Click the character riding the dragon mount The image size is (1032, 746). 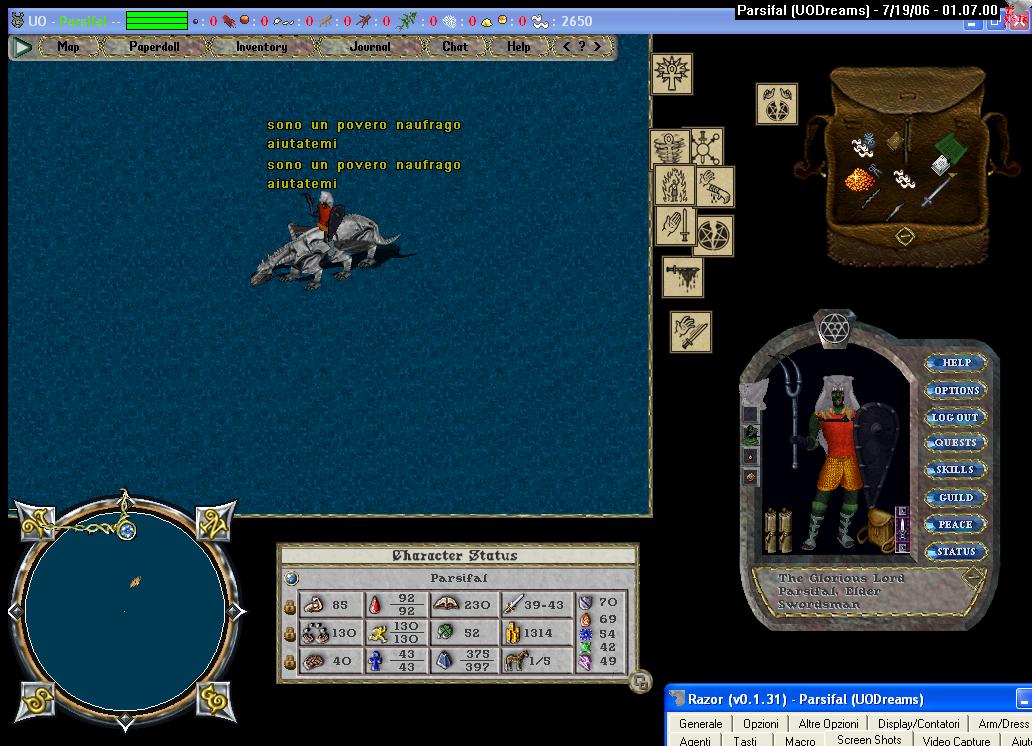click(x=325, y=217)
